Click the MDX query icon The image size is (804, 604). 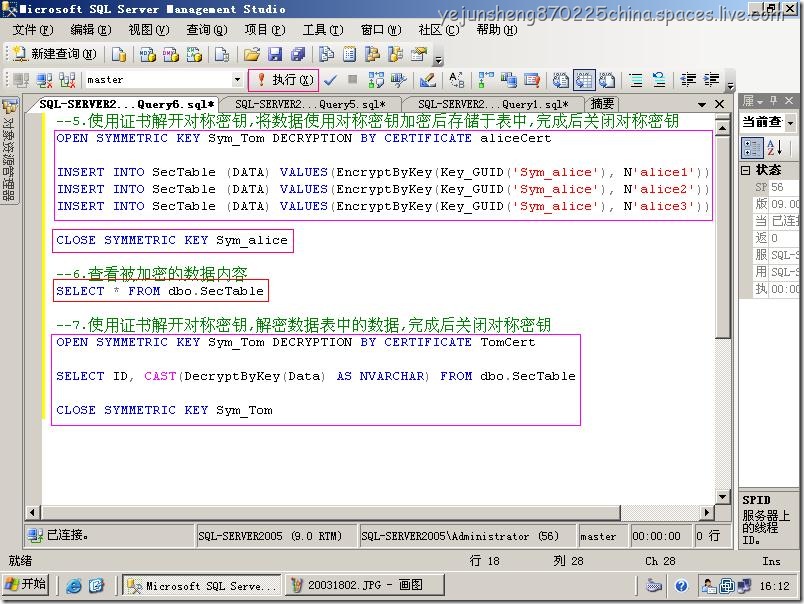[x=148, y=54]
